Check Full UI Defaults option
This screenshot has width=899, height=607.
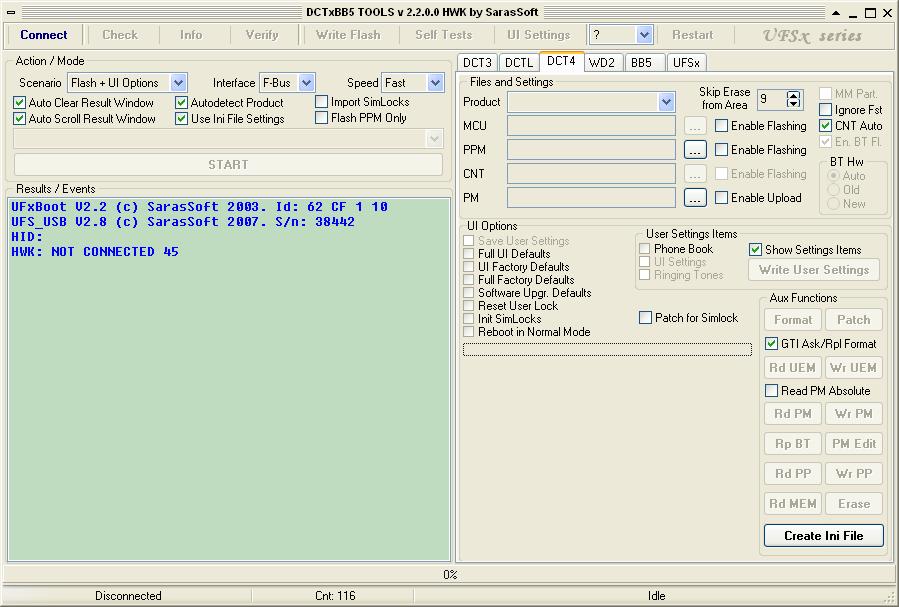(469, 254)
